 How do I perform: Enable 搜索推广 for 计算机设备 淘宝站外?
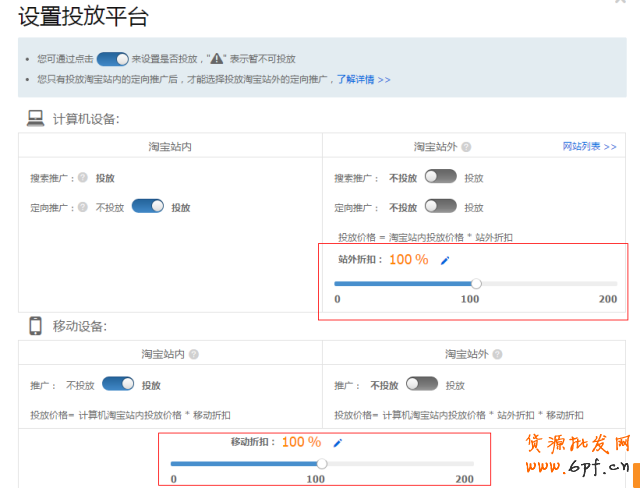tap(440, 177)
